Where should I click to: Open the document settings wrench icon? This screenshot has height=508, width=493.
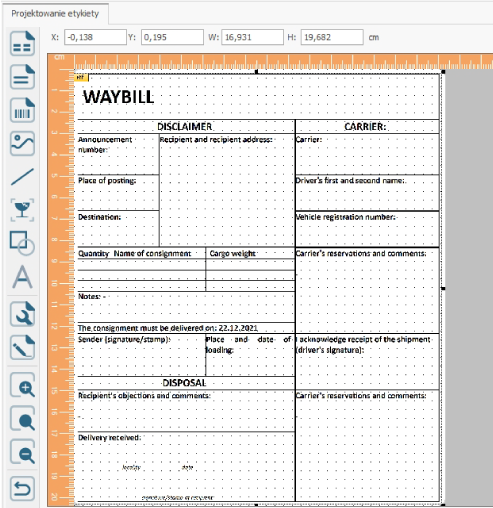click(22, 314)
